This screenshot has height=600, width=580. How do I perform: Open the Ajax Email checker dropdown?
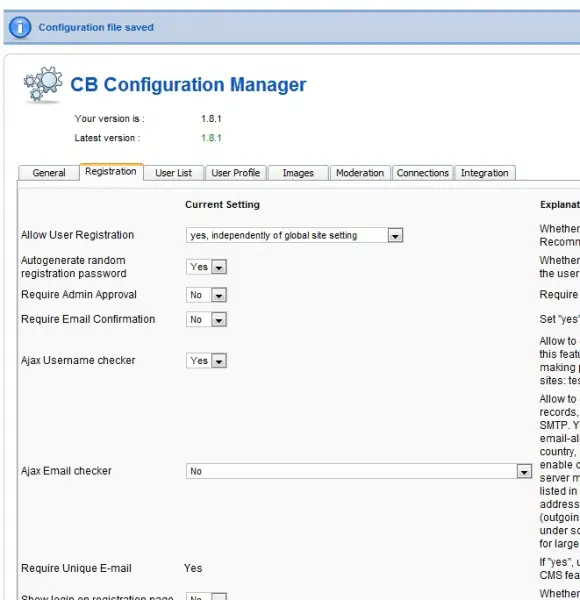pyautogui.click(x=359, y=471)
